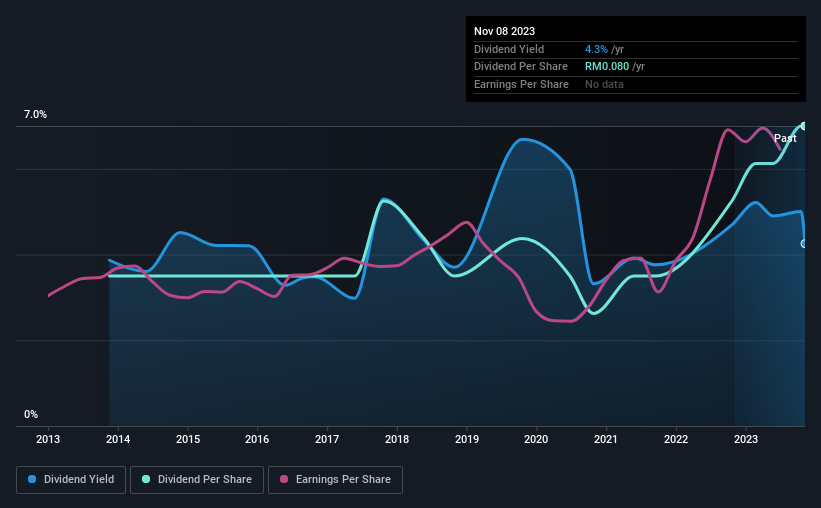Click the blue Dividend Yield legend dot

(32, 479)
